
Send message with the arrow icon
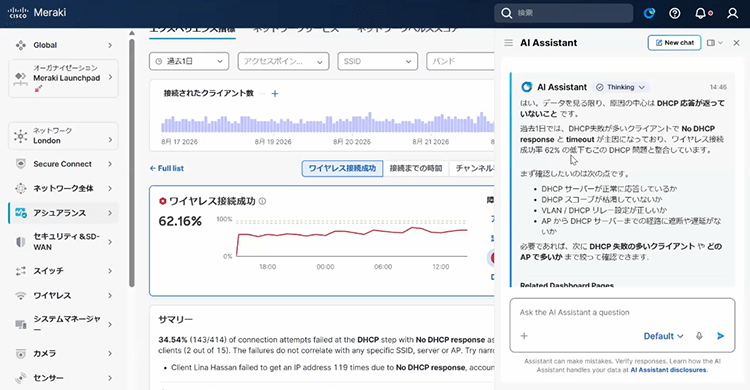[x=720, y=336]
